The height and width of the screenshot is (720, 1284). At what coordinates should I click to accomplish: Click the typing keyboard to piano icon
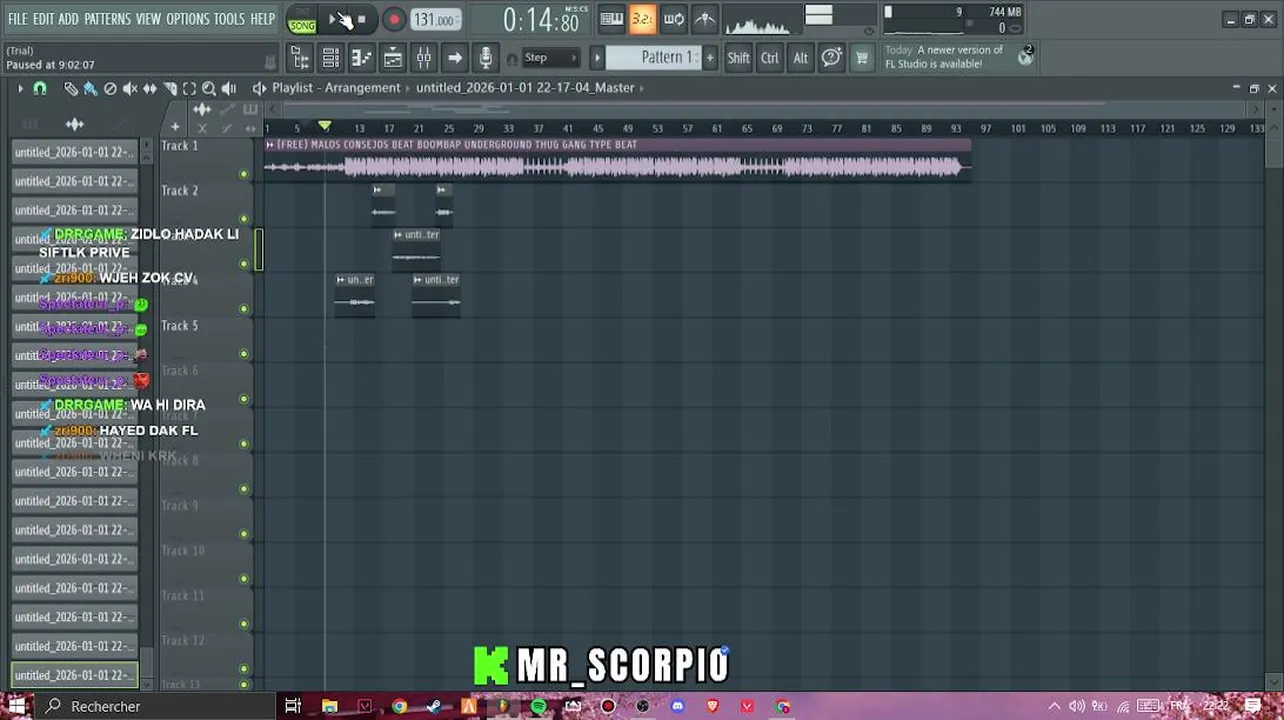pos(612,19)
